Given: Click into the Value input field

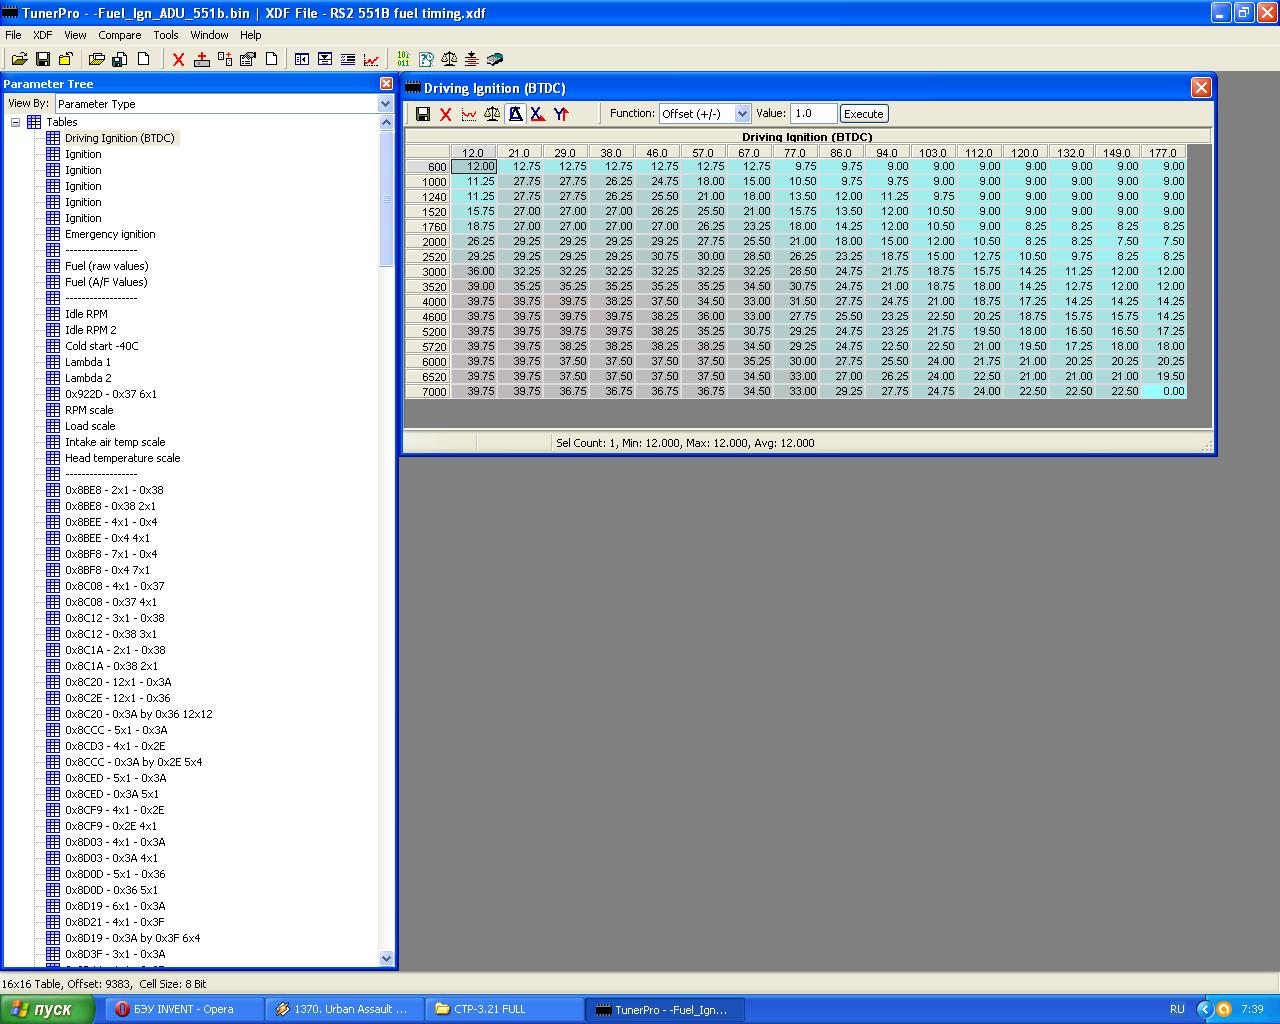Looking at the screenshot, I should [x=812, y=114].
